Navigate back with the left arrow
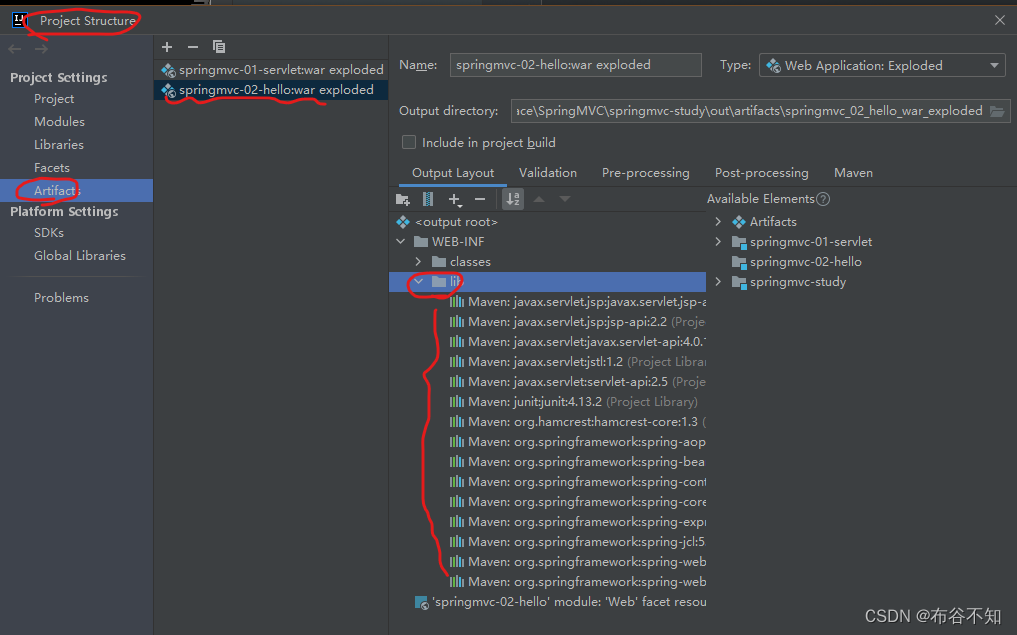This screenshot has height=635, width=1017. pyautogui.click(x=15, y=49)
